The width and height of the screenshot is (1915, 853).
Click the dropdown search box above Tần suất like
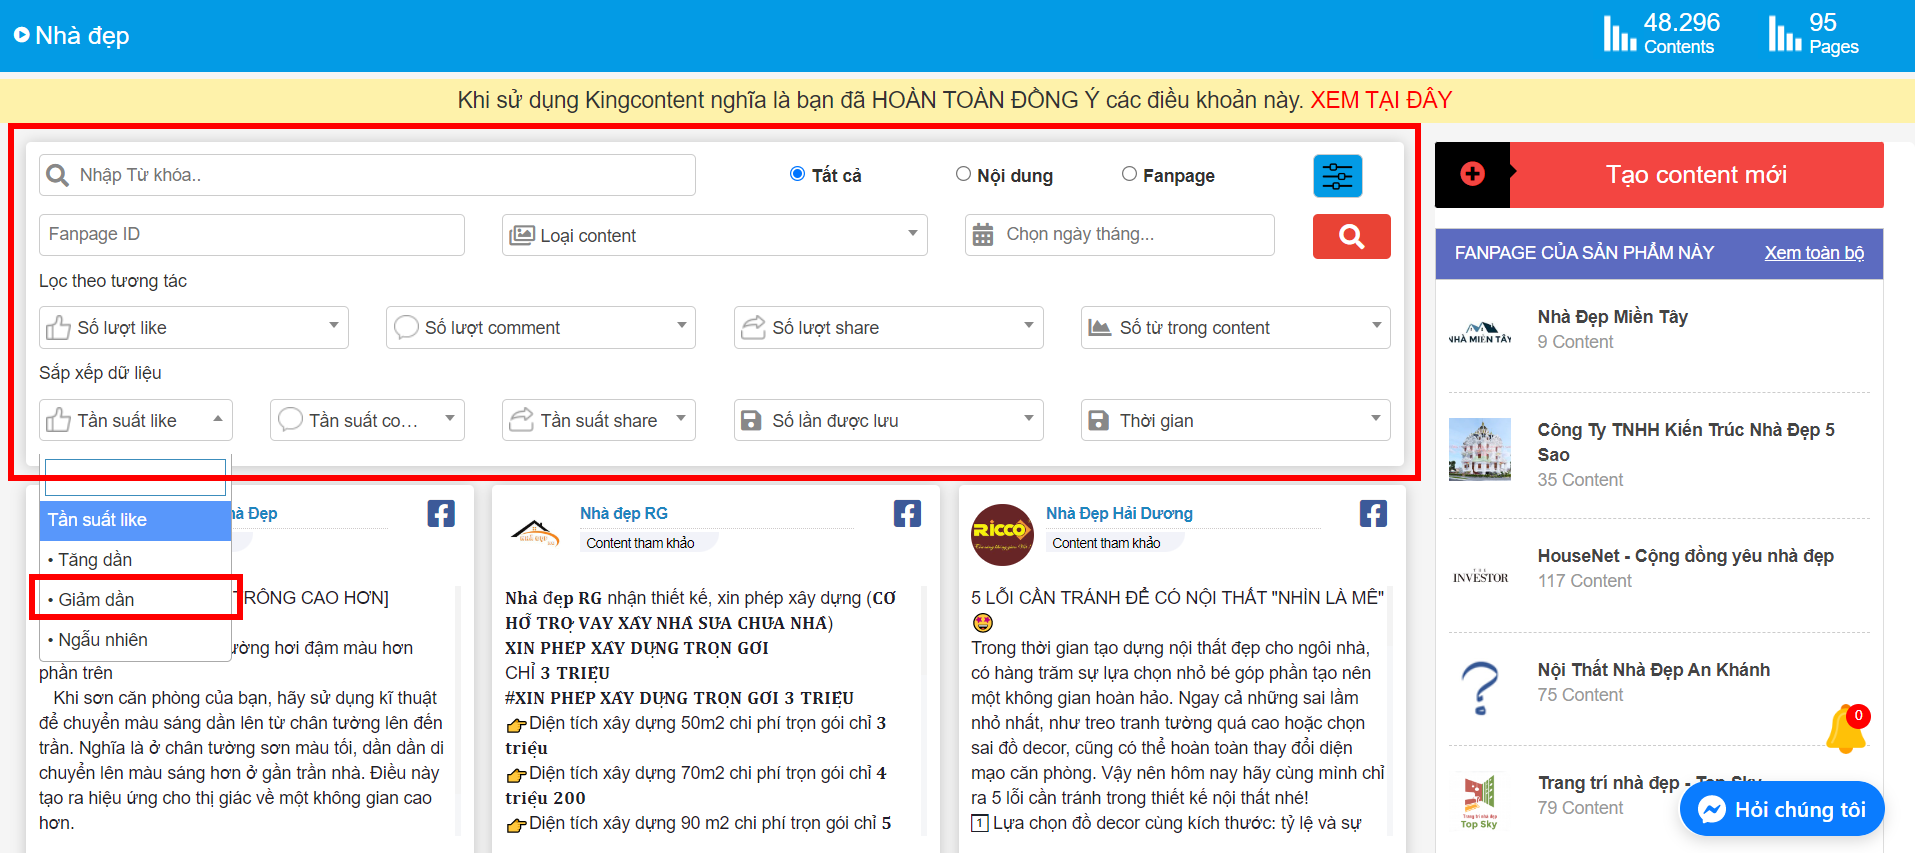tap(135, 477)
